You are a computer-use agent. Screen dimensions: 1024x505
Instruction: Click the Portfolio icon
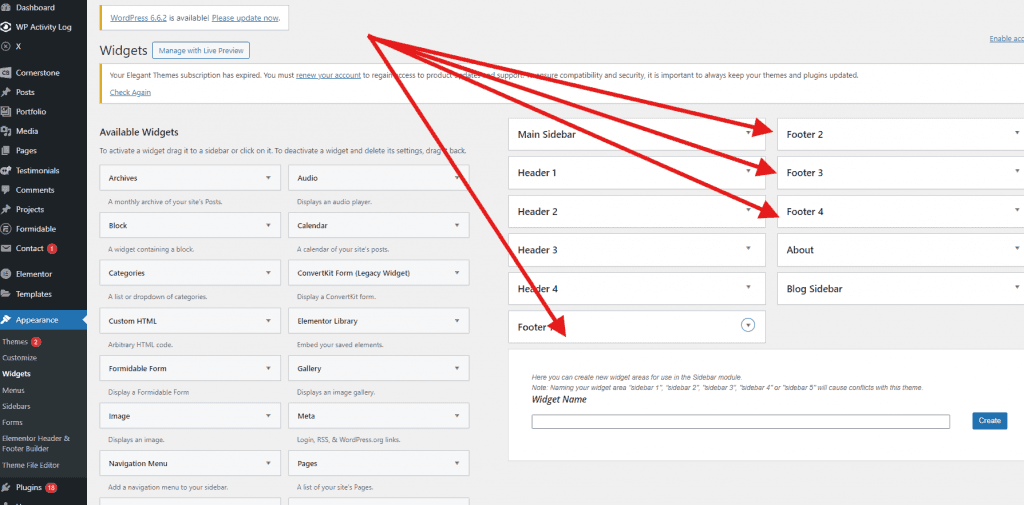coord(6,112)
